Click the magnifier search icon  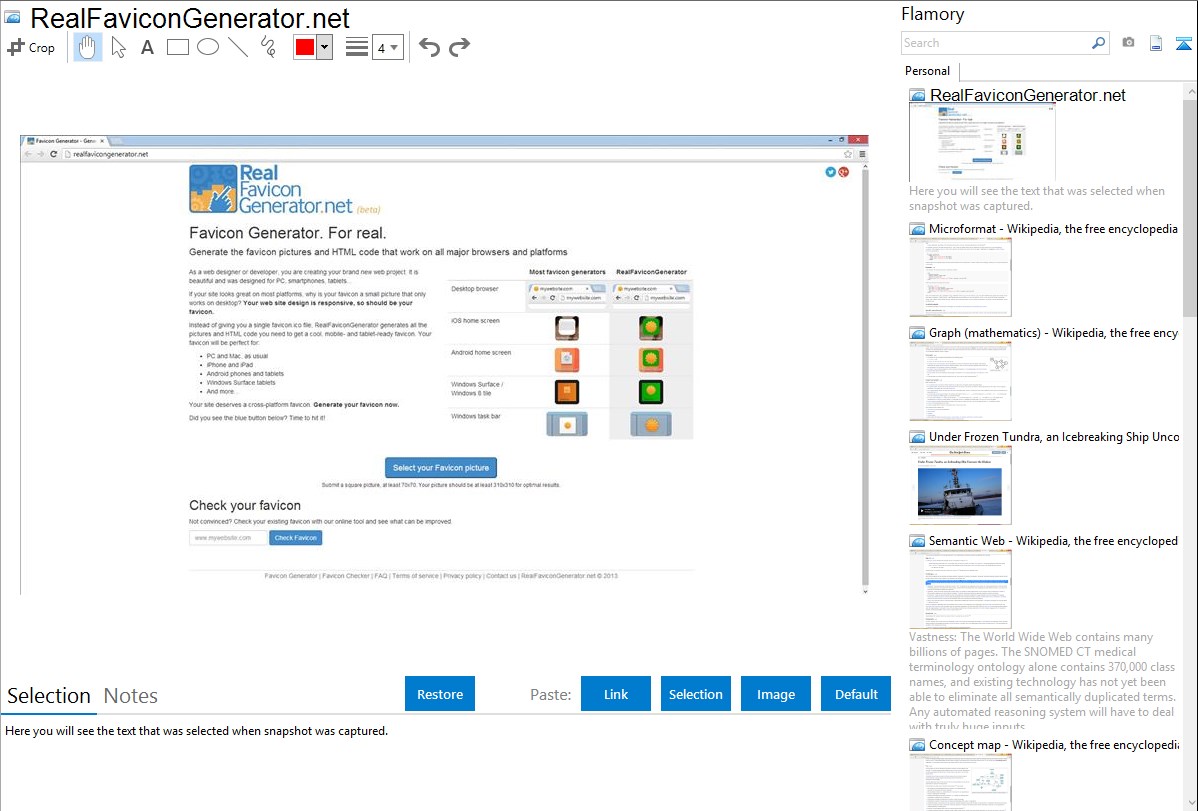click(1099, 43)
